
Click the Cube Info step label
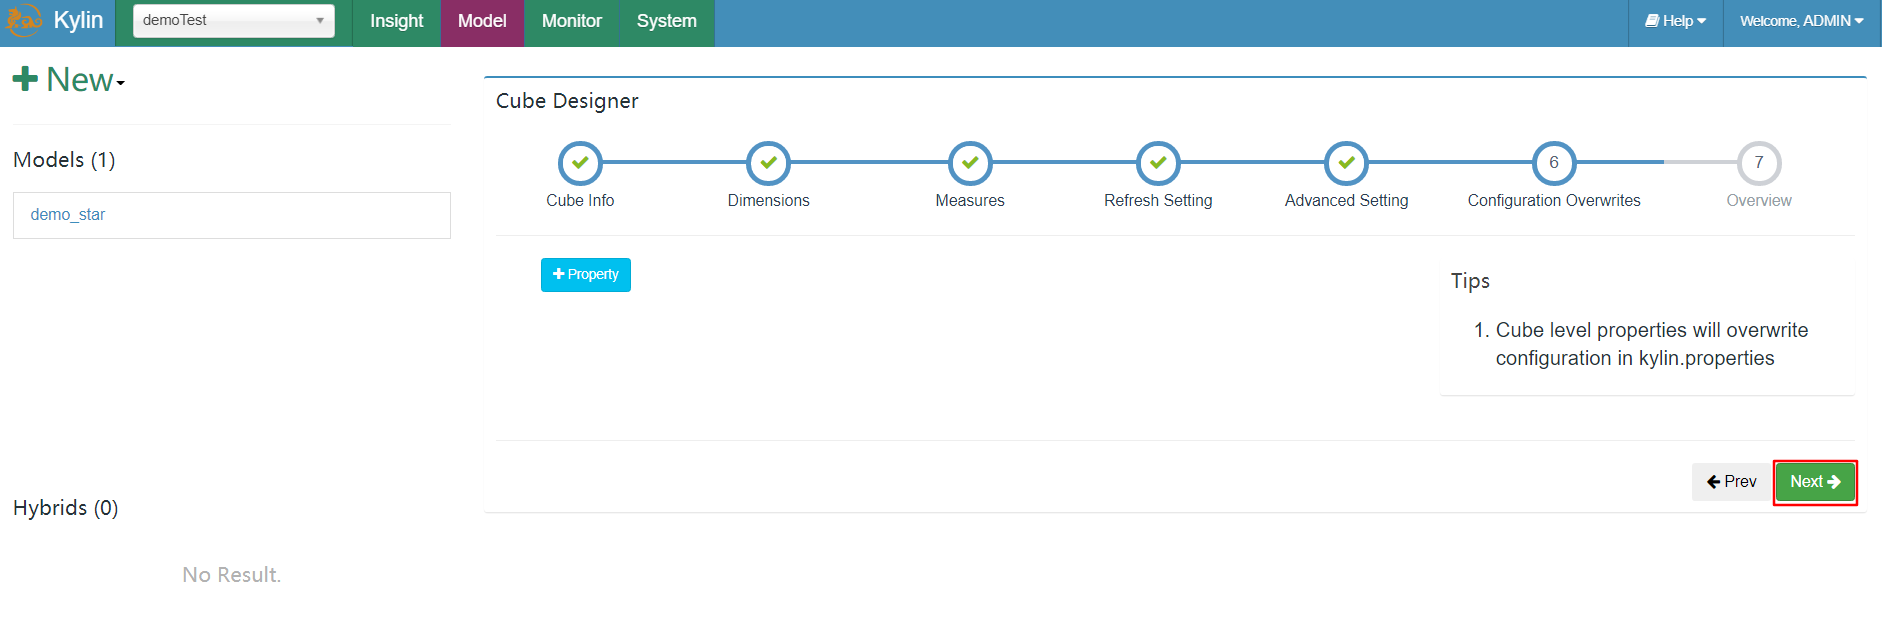tap(580, 201)
